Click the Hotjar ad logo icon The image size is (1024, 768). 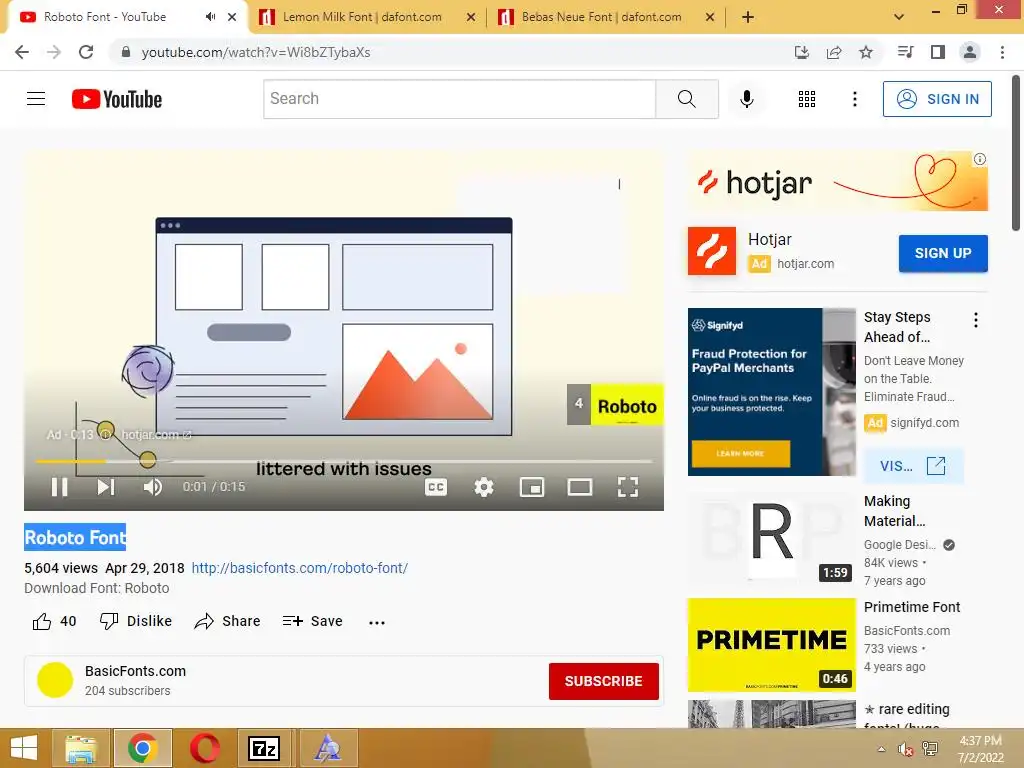tap(712, 251)
